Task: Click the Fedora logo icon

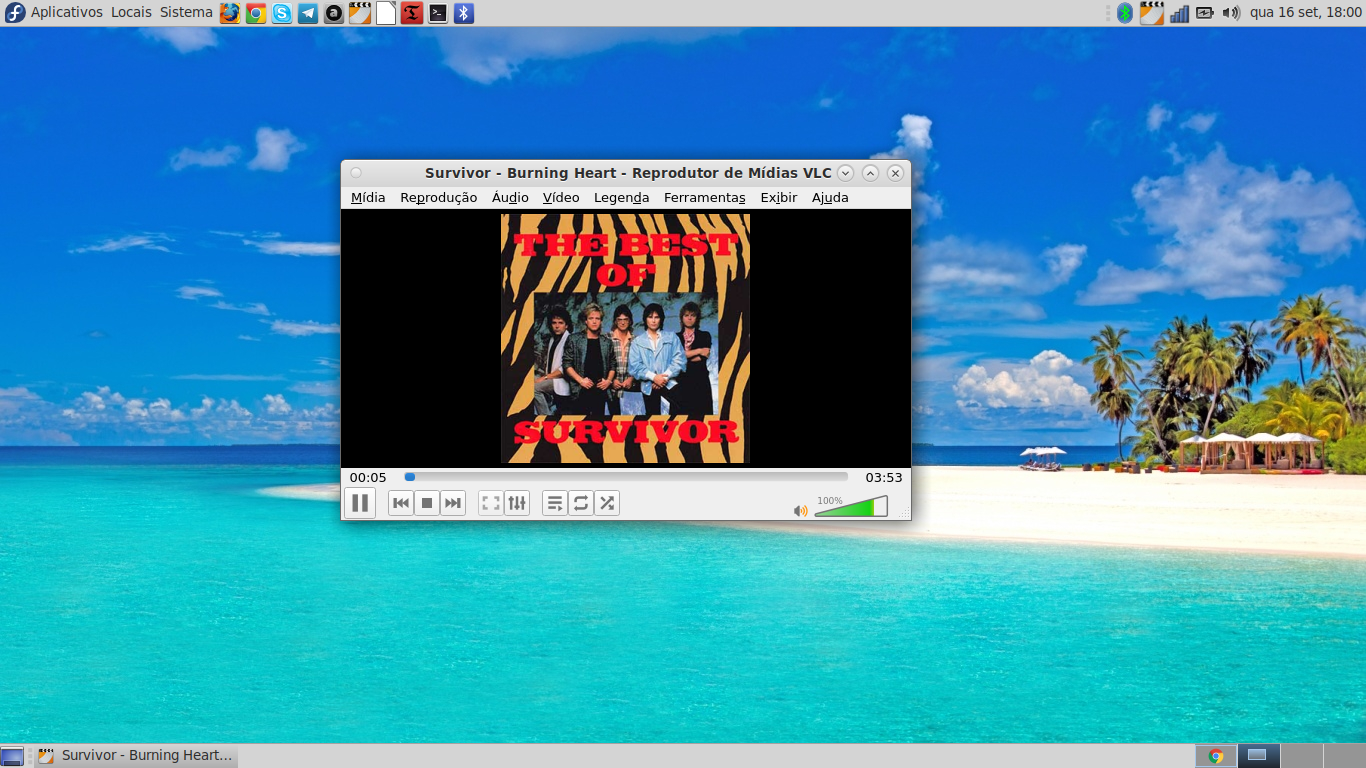Action: [x=15, y=13]
